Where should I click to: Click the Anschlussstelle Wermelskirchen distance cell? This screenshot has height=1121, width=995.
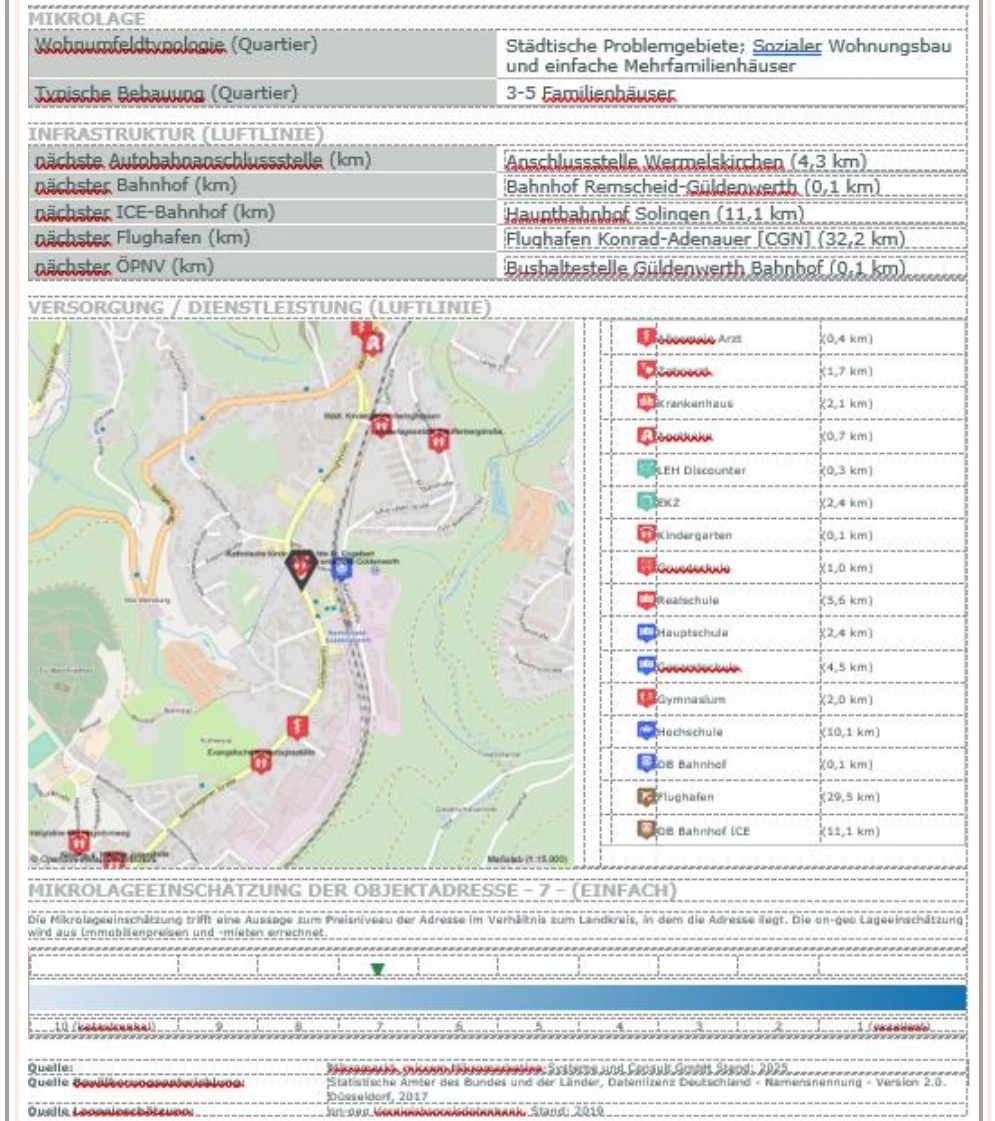(x=731, y=162)
